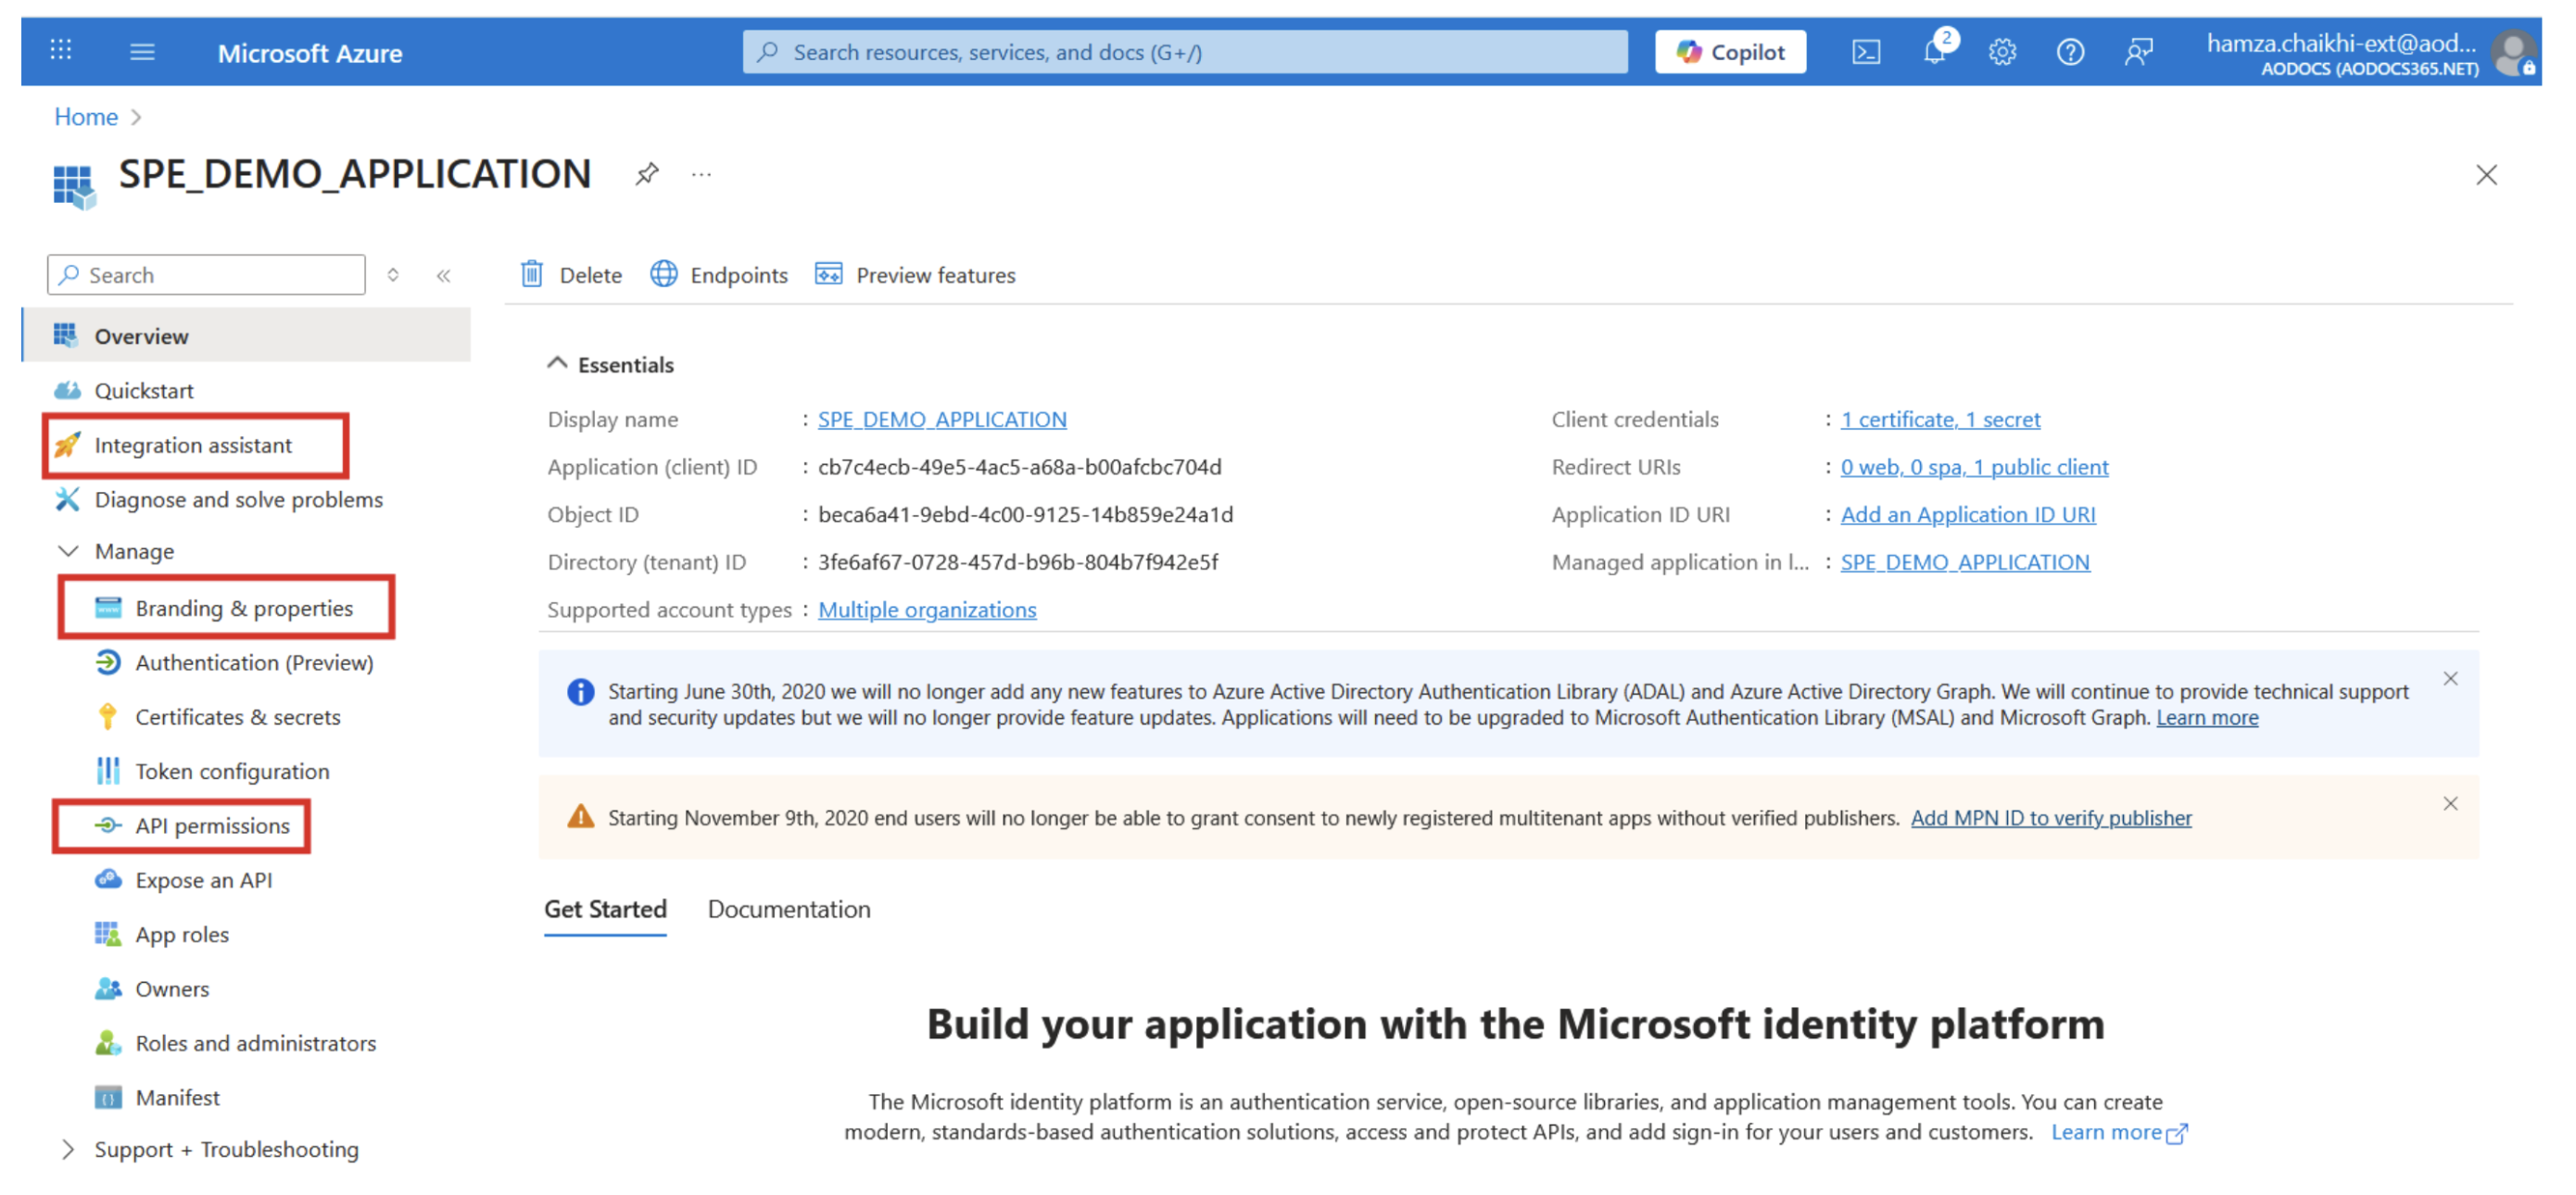Image resolution: width=2576 pixels, height=1195 pixels.
Task: Focus the global search resources box
Action: click(x=1185, y=52)
